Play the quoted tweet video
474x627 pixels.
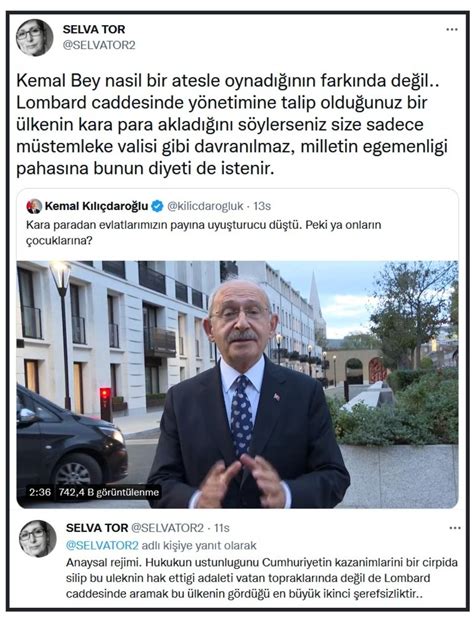(x=237, y=384)
